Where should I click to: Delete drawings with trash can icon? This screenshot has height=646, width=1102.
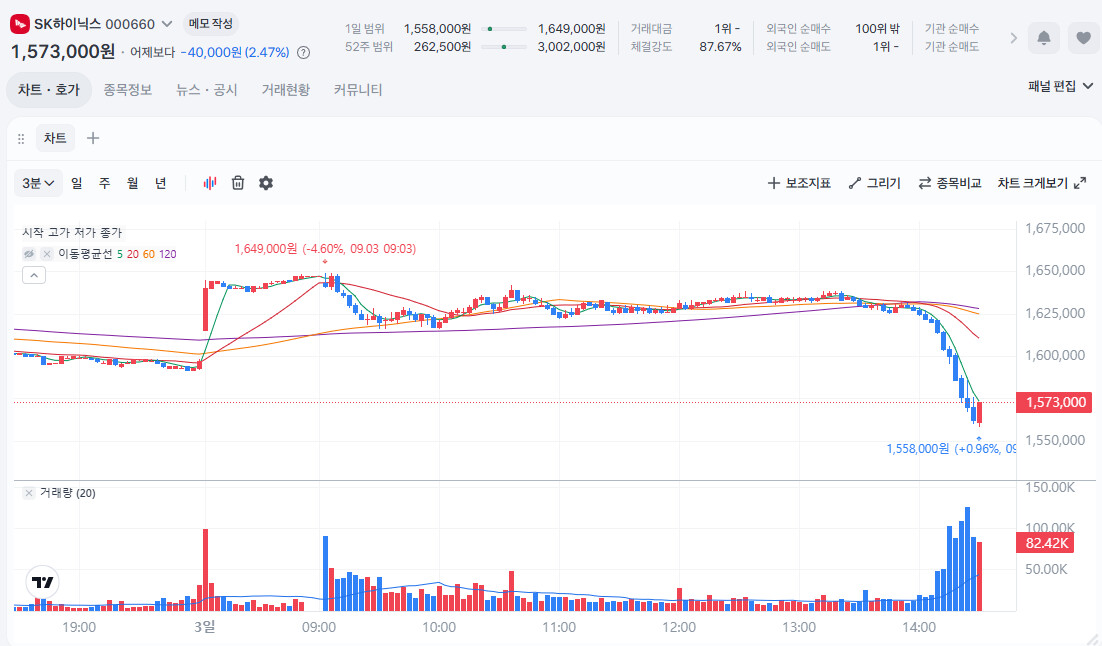[x=238, y=183]
